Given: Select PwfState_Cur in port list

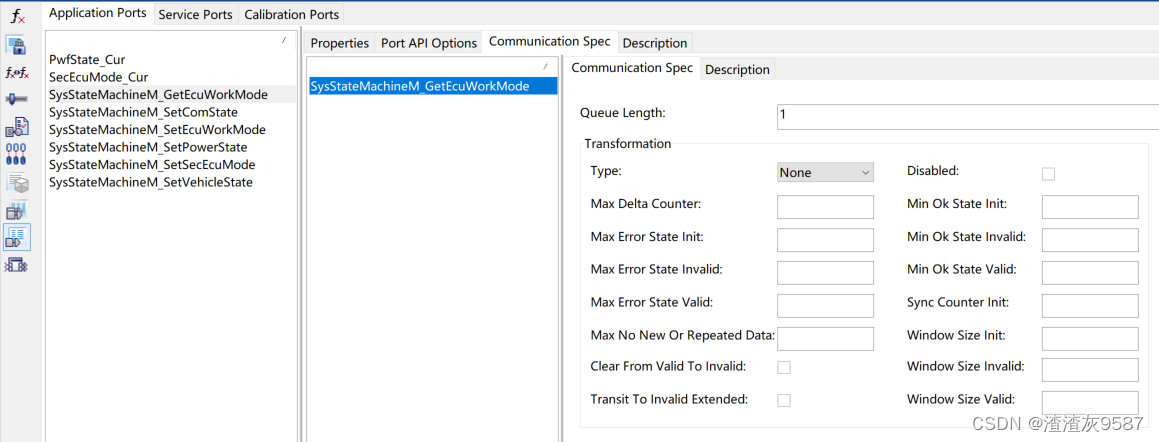Looking at the screenshot, I should coord(87,60).
